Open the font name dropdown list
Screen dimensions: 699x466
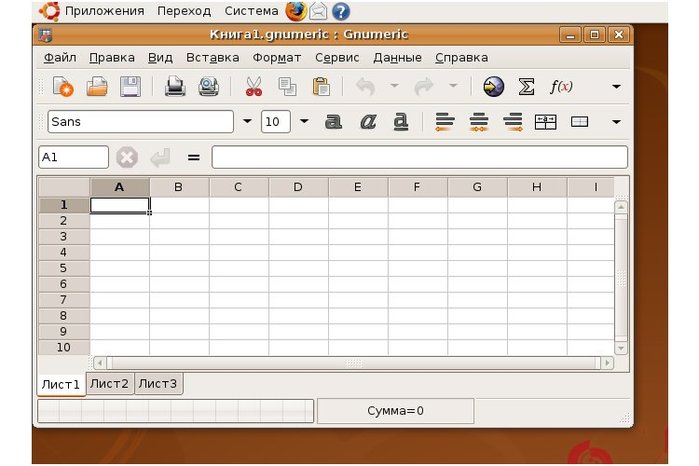(x=247, y=121)
